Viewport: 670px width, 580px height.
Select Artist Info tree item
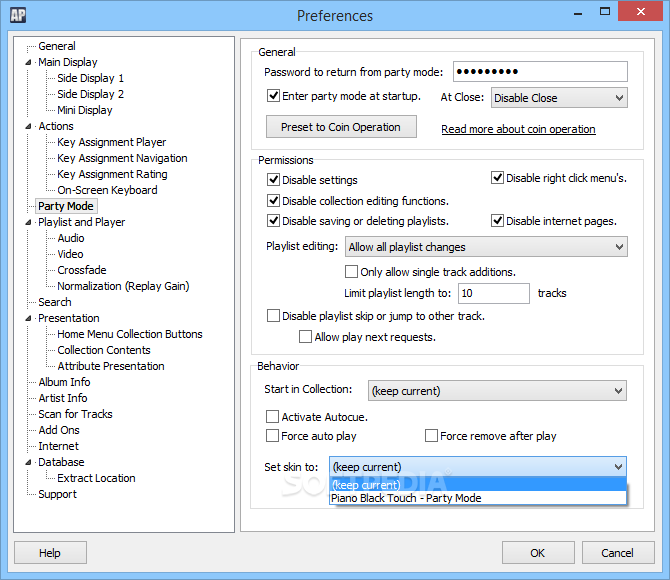(x=63, y=398)
